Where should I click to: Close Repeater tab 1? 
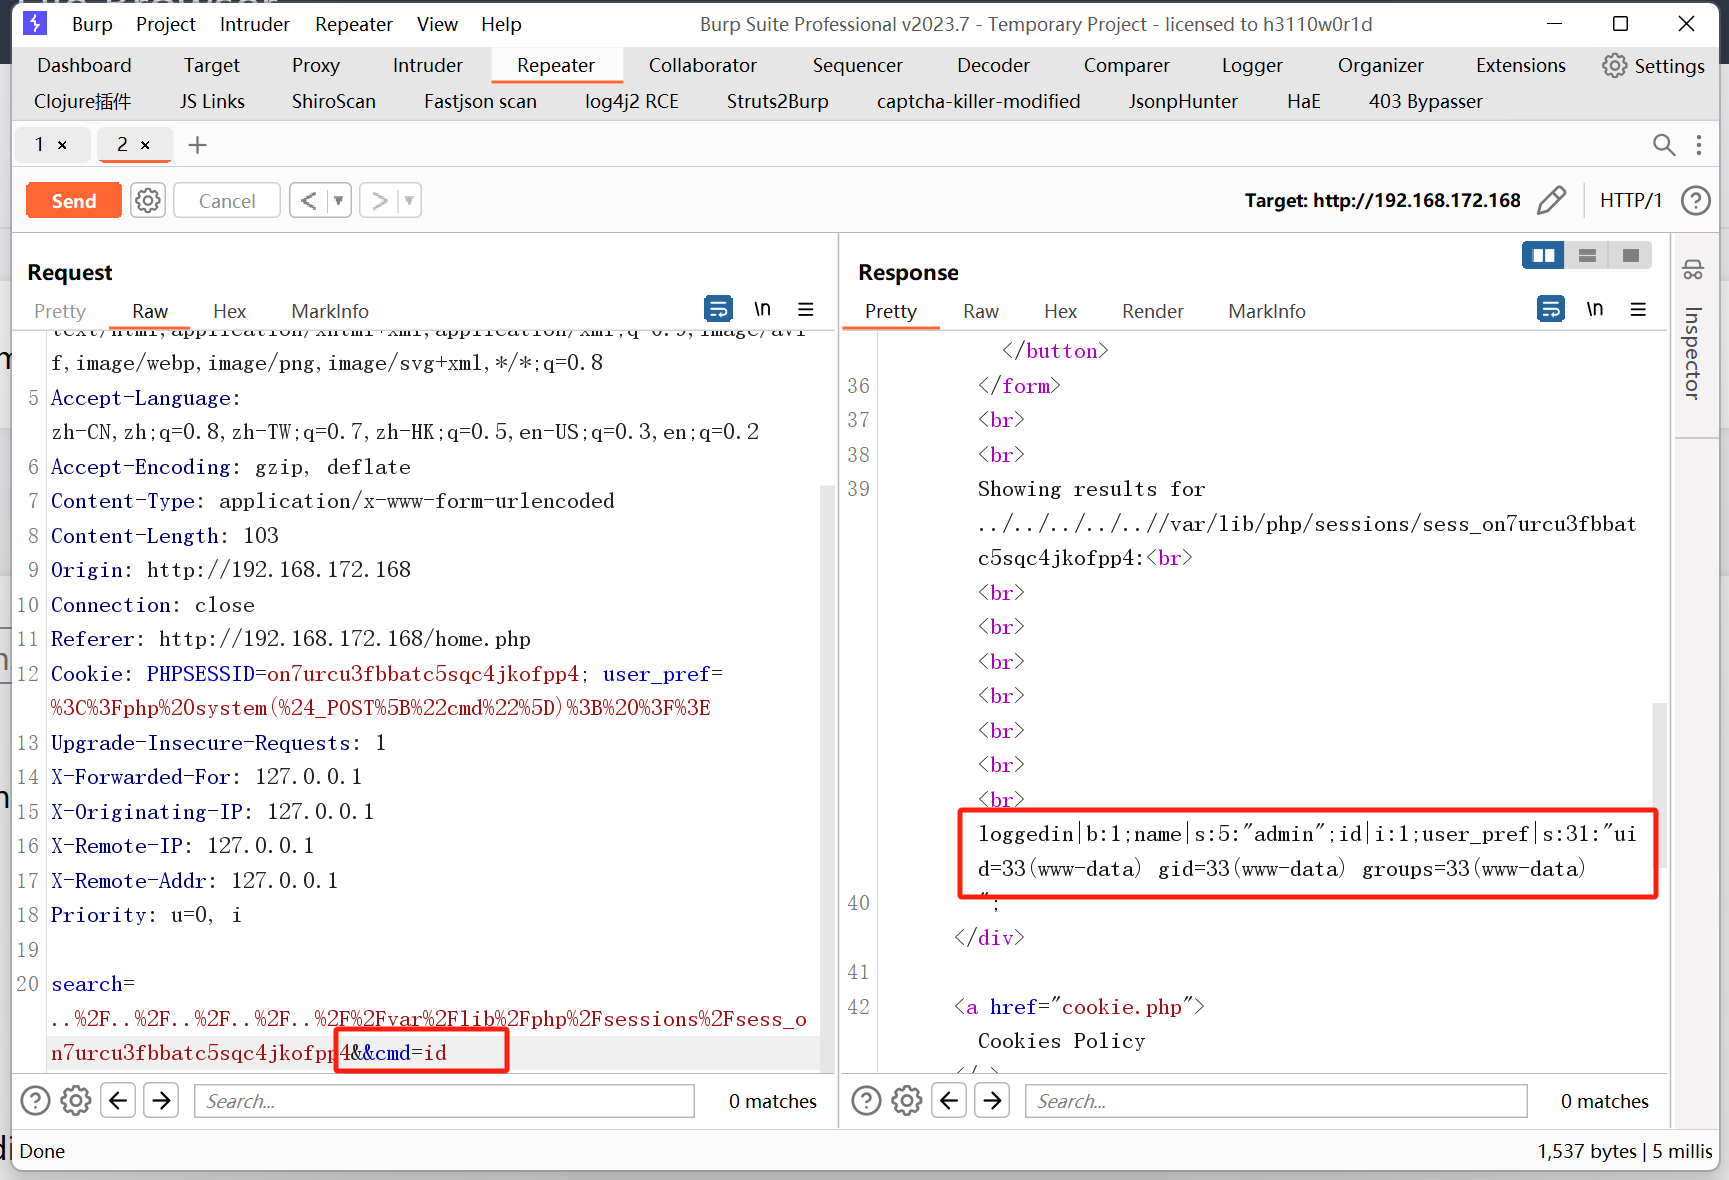(x=62, y=145)
